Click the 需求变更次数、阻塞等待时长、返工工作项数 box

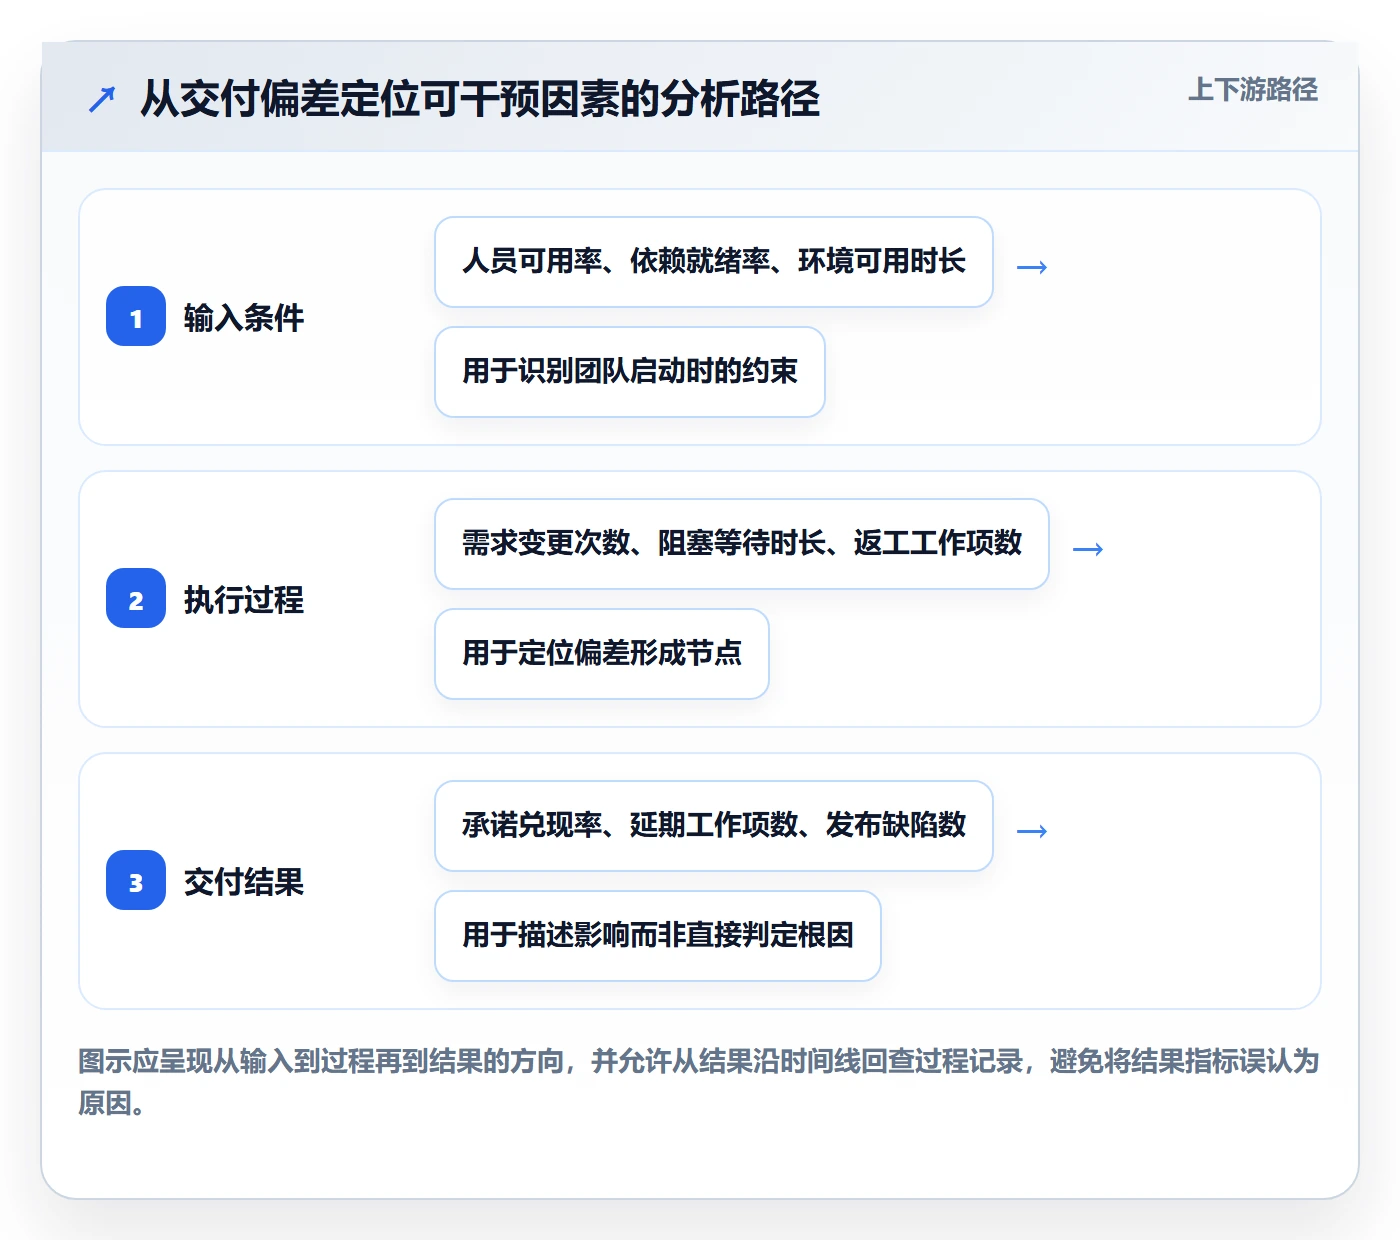click(742, 544)
